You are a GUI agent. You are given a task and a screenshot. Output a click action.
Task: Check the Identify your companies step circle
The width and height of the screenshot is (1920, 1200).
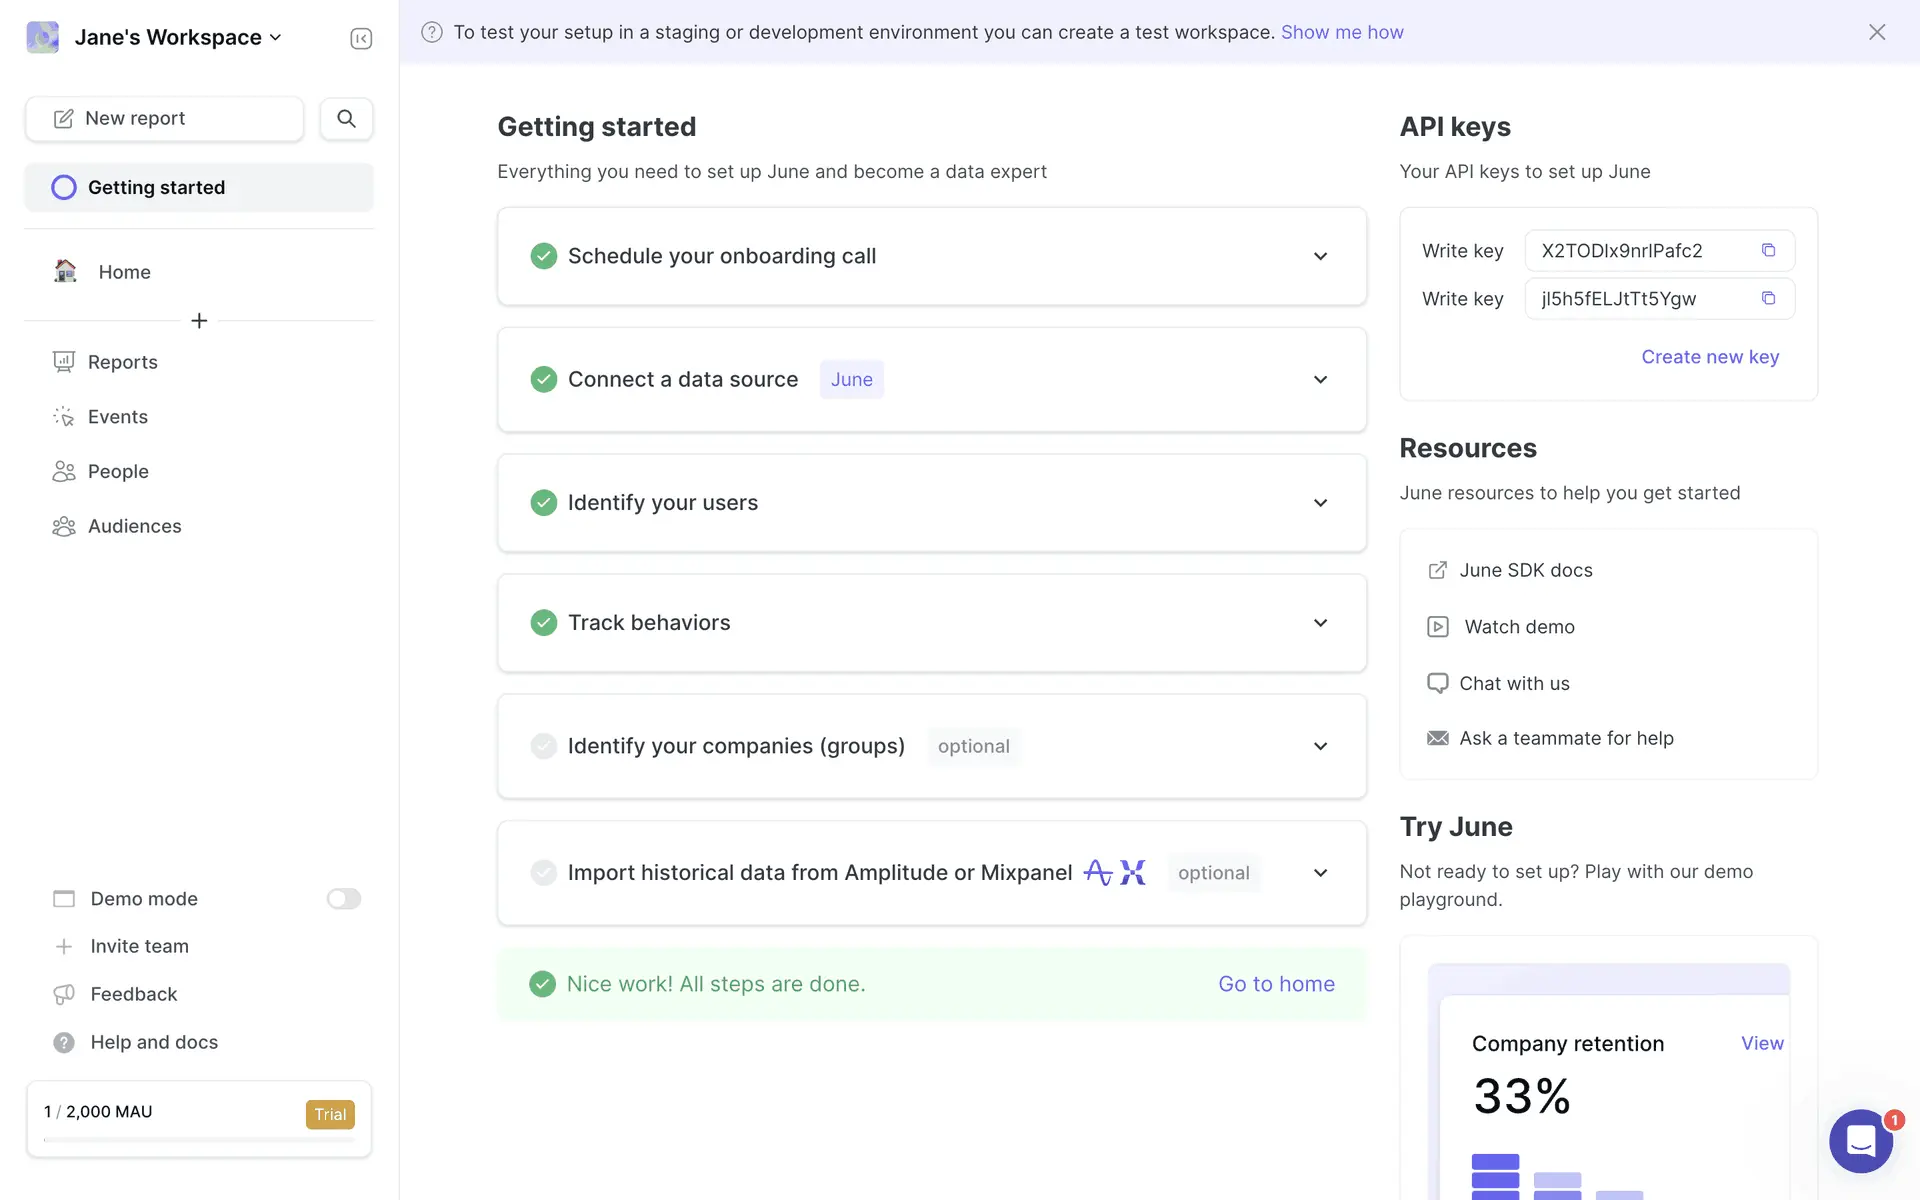543,746
